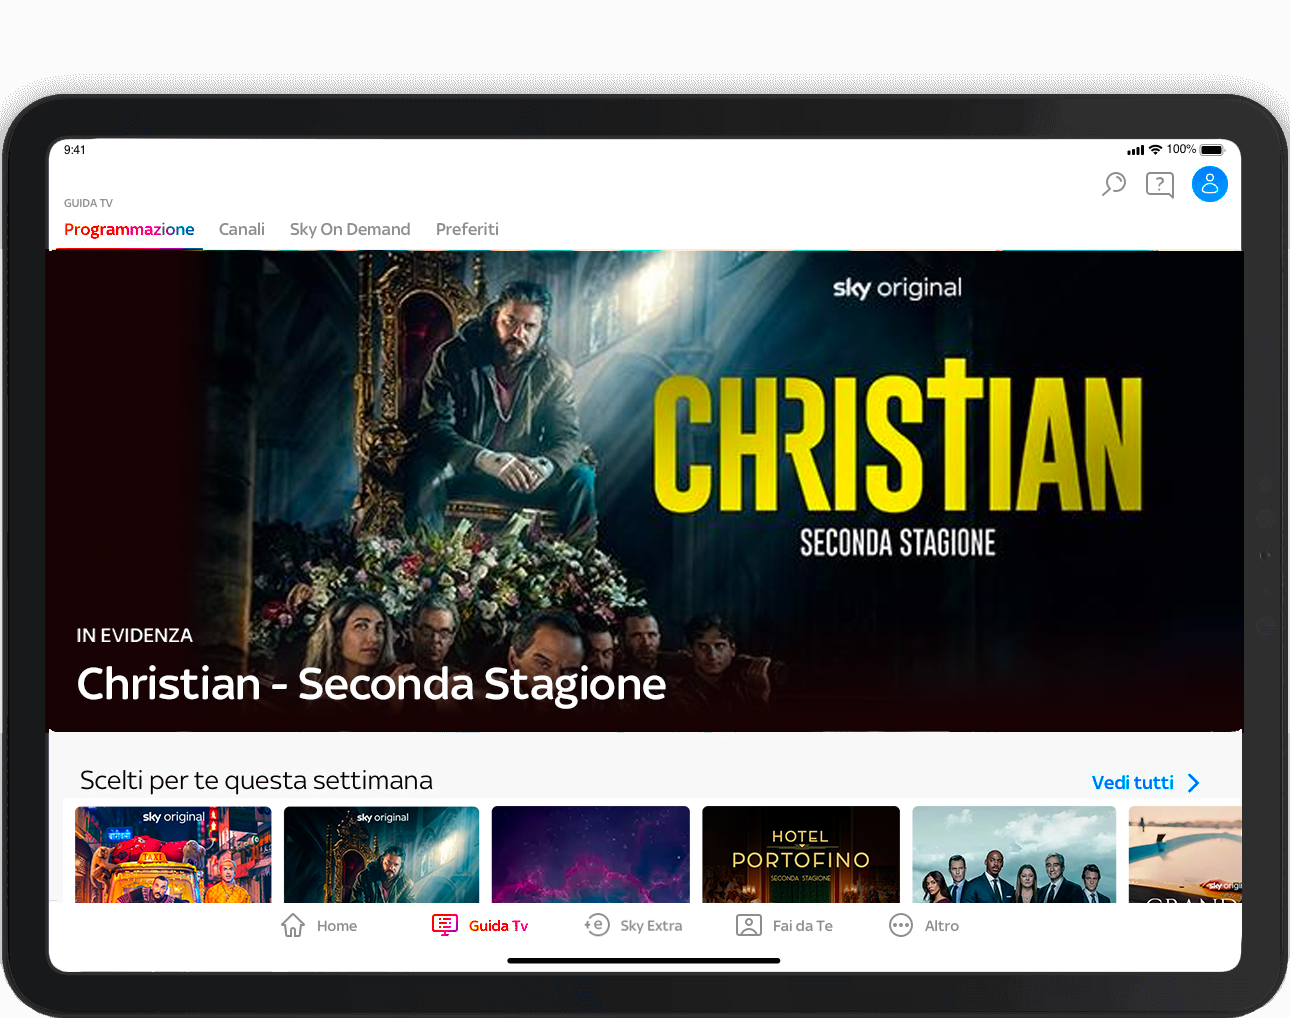Open the search magnifier icon
Screen dimensions: 1290x1018
1114,184
